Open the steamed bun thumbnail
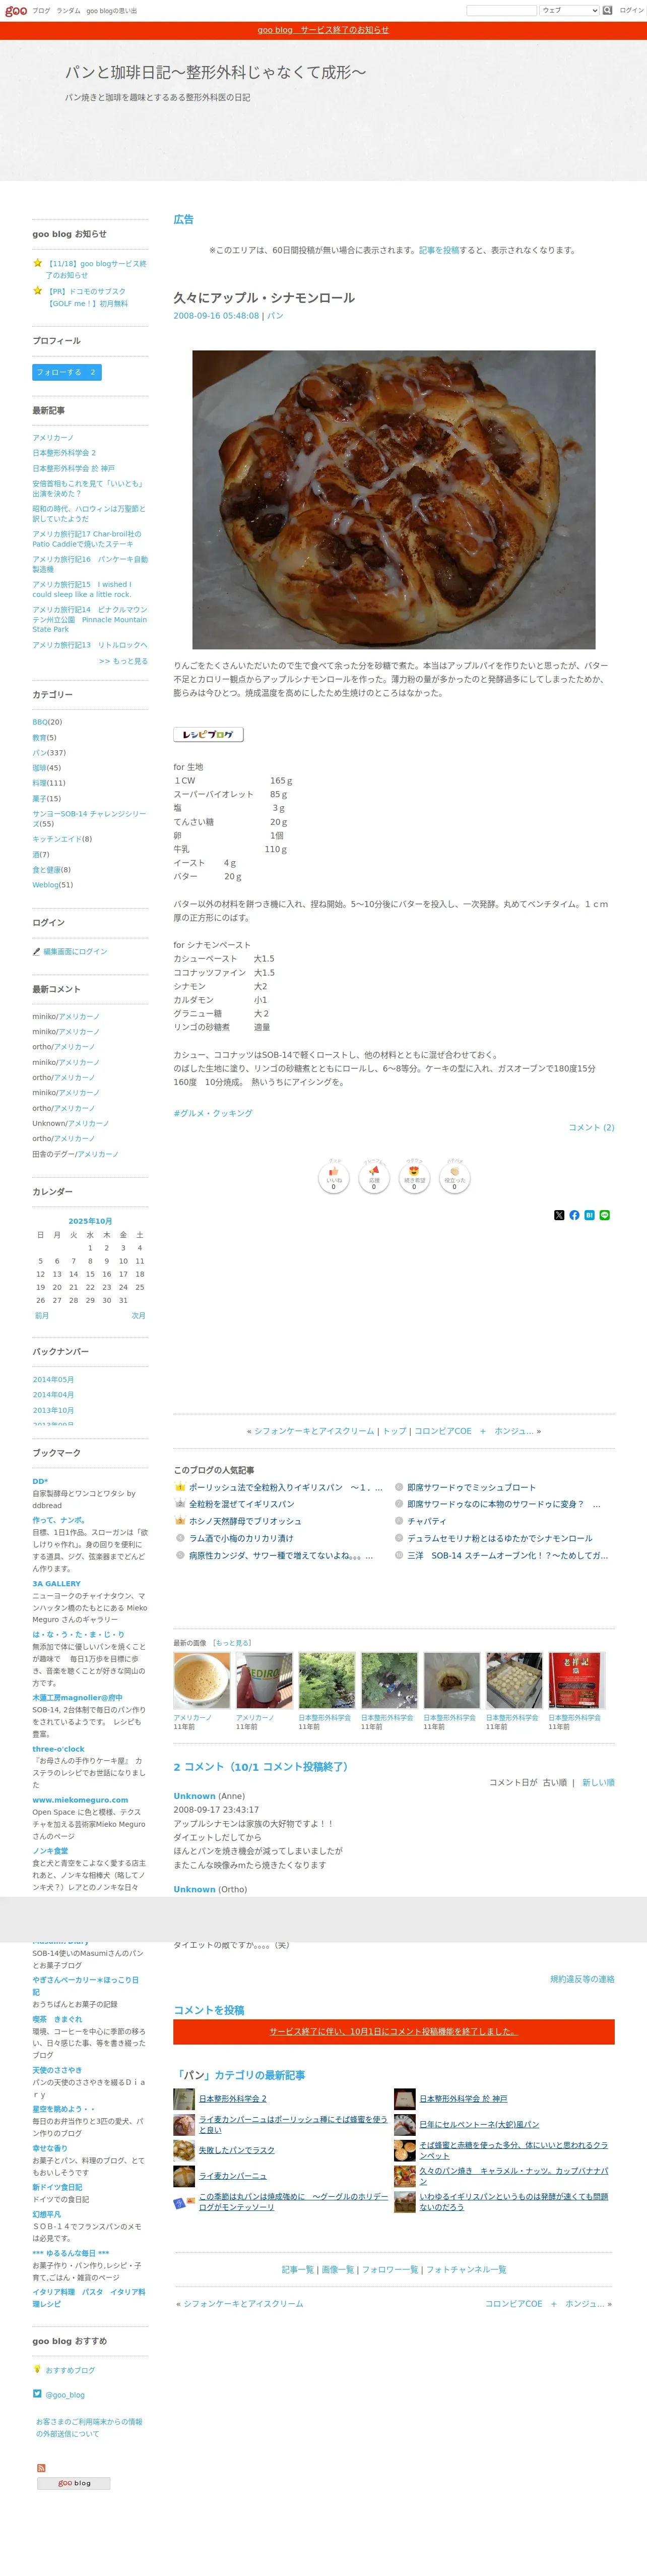Screen dimensions: 647x2576 click(452, 1680)
